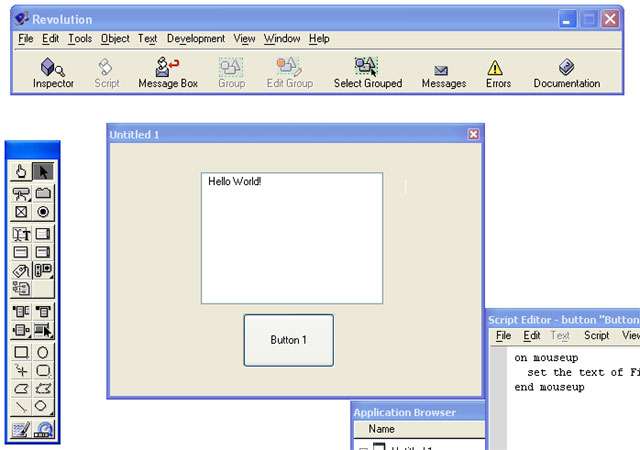640x450 pixels.
Task: Choose the combo box tool
Action: coord(21,330)
